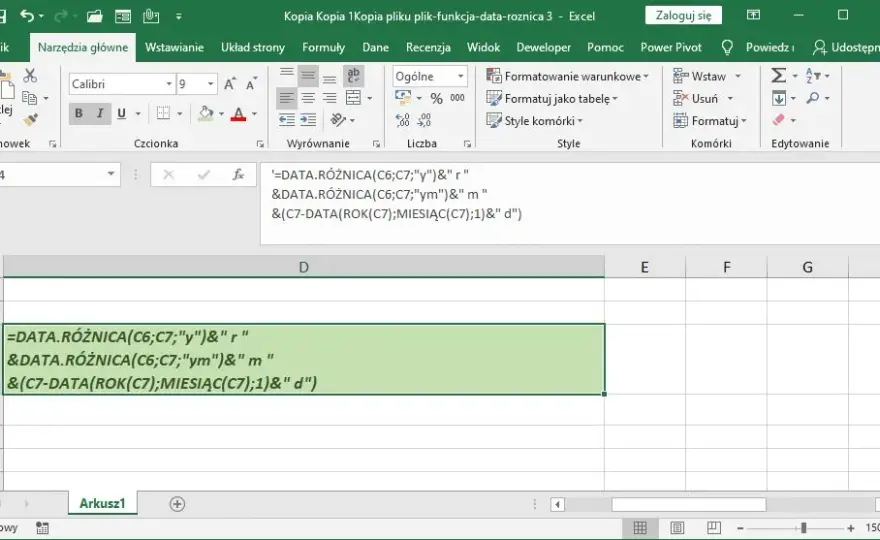Open Formatuj jako tabelę dropdown
880x540 pixels.
coord(552,99)
